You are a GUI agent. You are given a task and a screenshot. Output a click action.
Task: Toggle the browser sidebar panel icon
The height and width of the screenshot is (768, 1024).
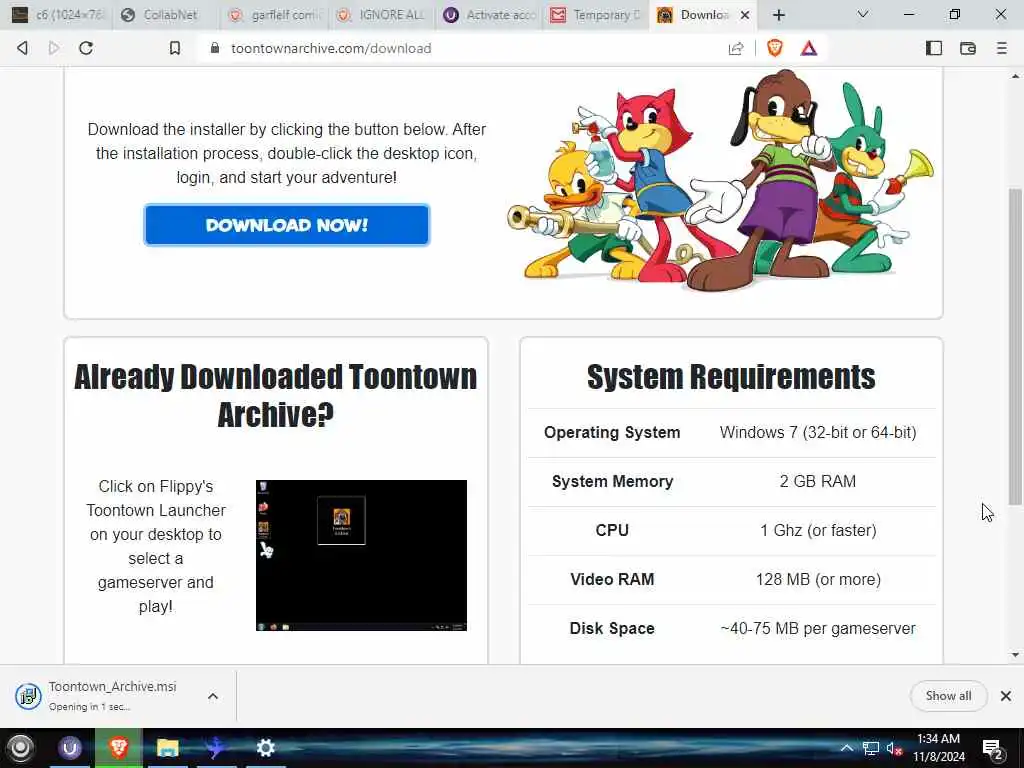coord(934,48)
